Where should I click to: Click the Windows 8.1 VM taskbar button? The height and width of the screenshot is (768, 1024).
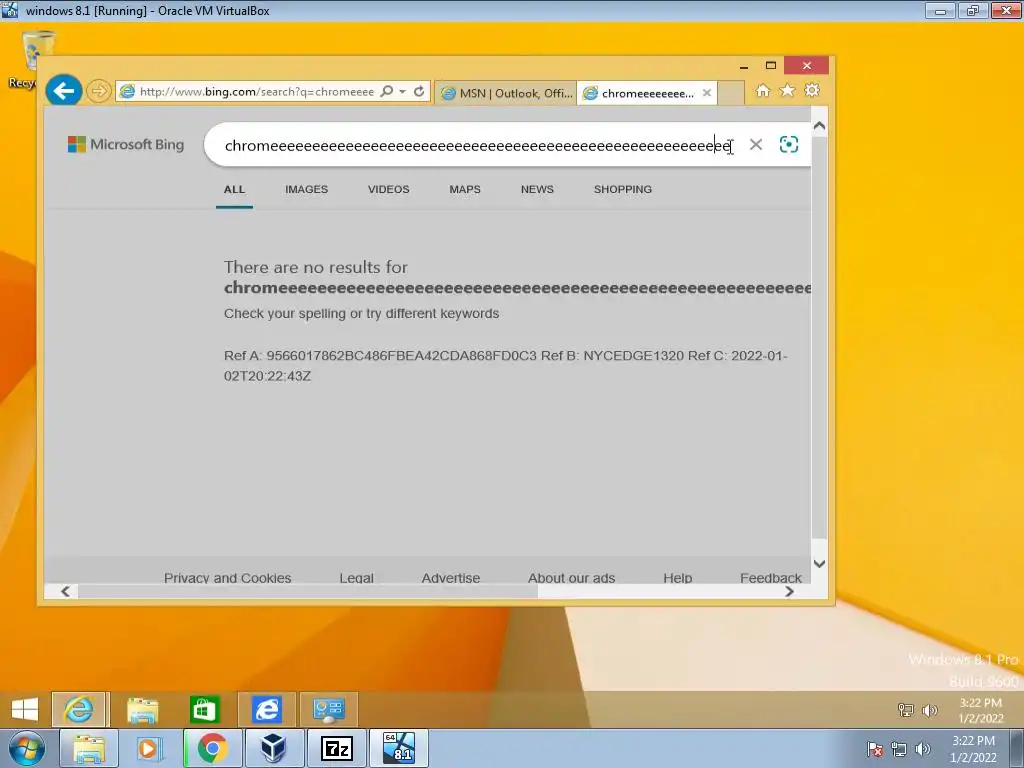click(x=399, y=748)
